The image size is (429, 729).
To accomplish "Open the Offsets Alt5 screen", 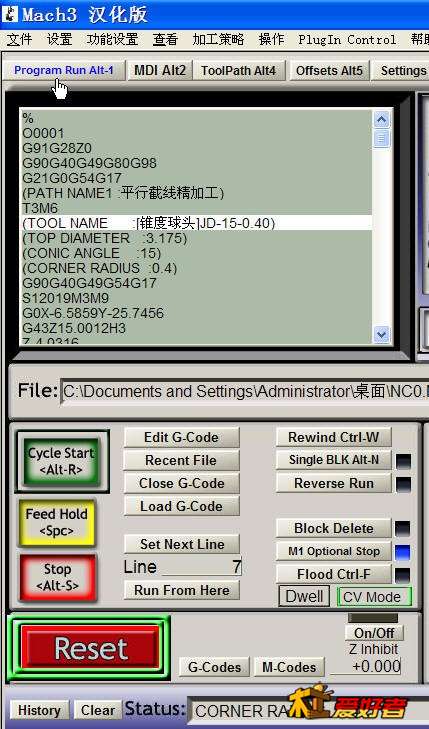I will pos(329,71).
